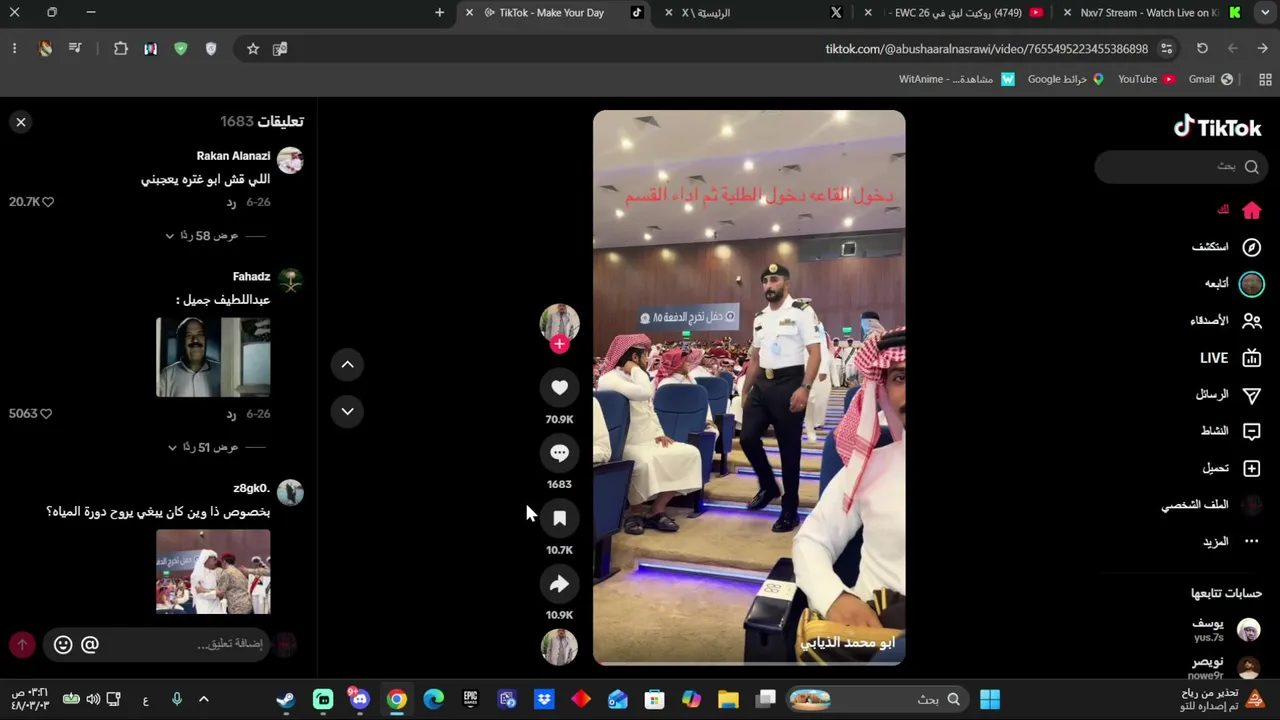Open File Explorer from the taskbar
Screen dimensions: 1280x720
pos(728,700)
